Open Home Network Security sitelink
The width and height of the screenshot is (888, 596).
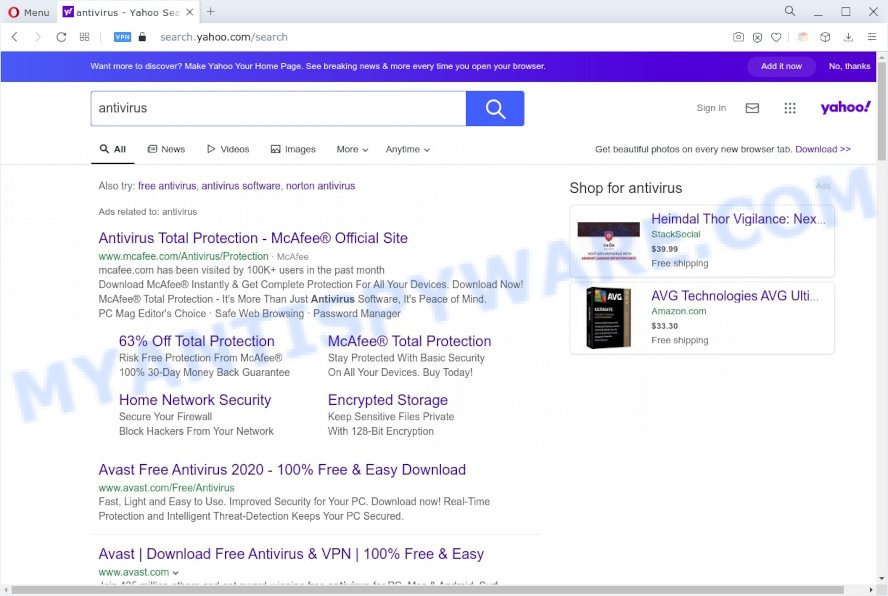click(195, 400)
